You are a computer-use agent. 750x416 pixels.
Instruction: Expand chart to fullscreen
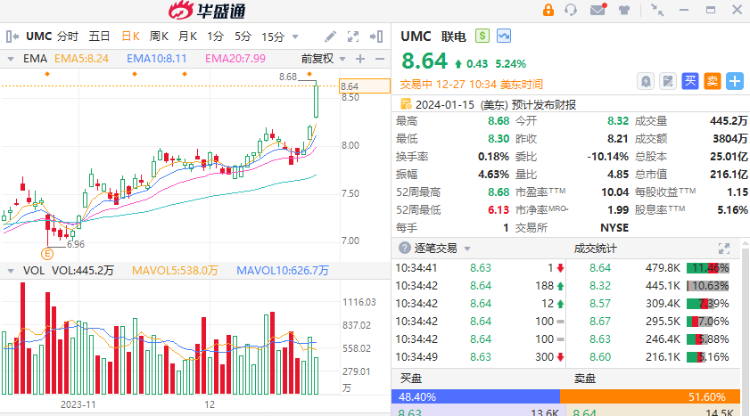[x=353, y=36]
